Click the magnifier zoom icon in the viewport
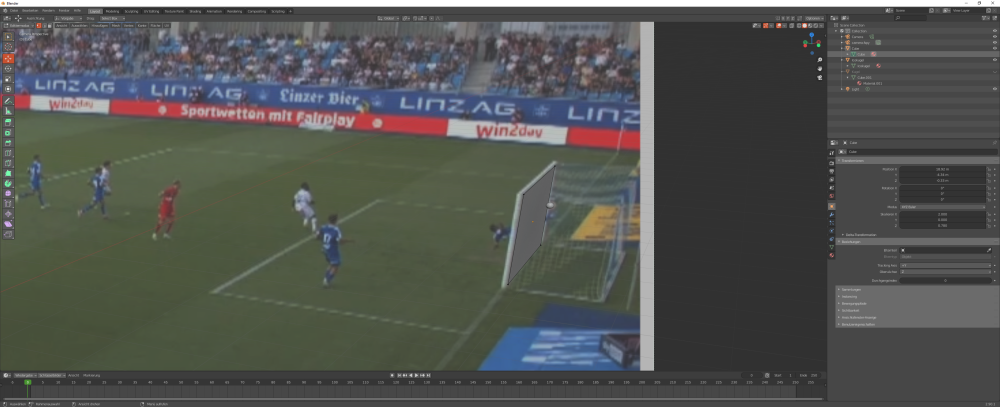The image size is (1000, 407). pos(820,60)
